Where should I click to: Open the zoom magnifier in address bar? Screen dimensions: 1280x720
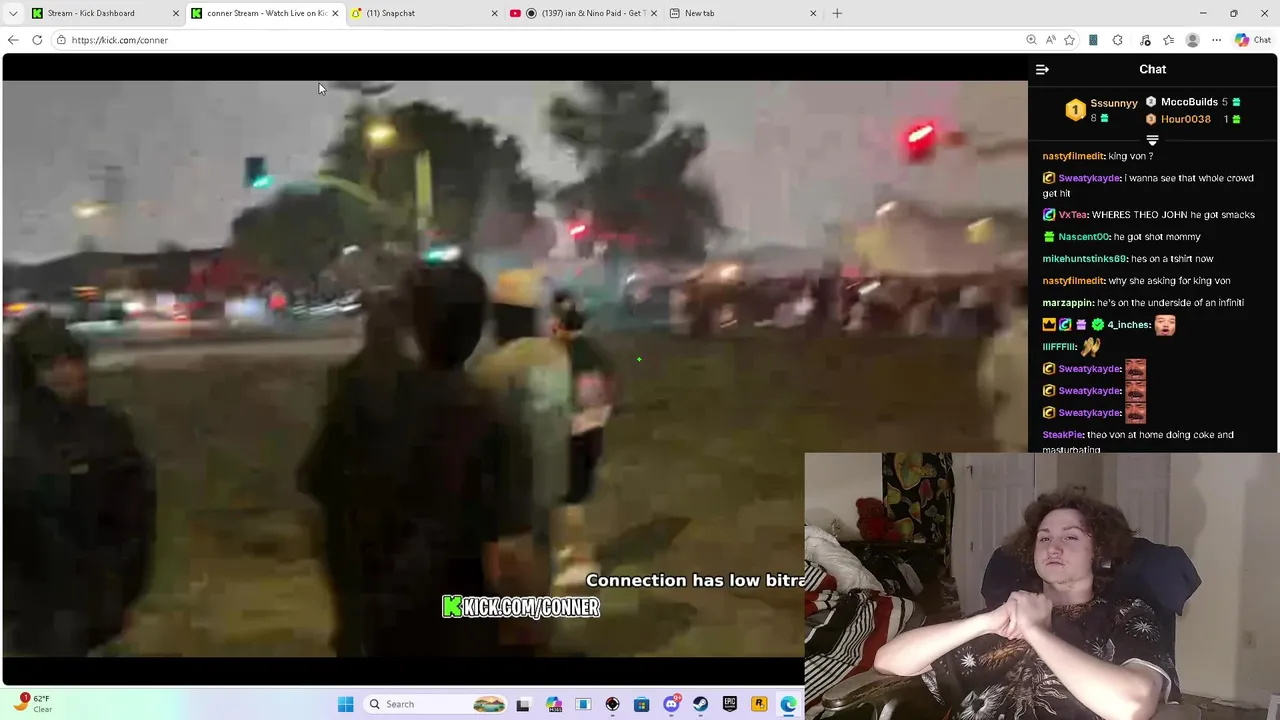click(x=1031, y=40)
